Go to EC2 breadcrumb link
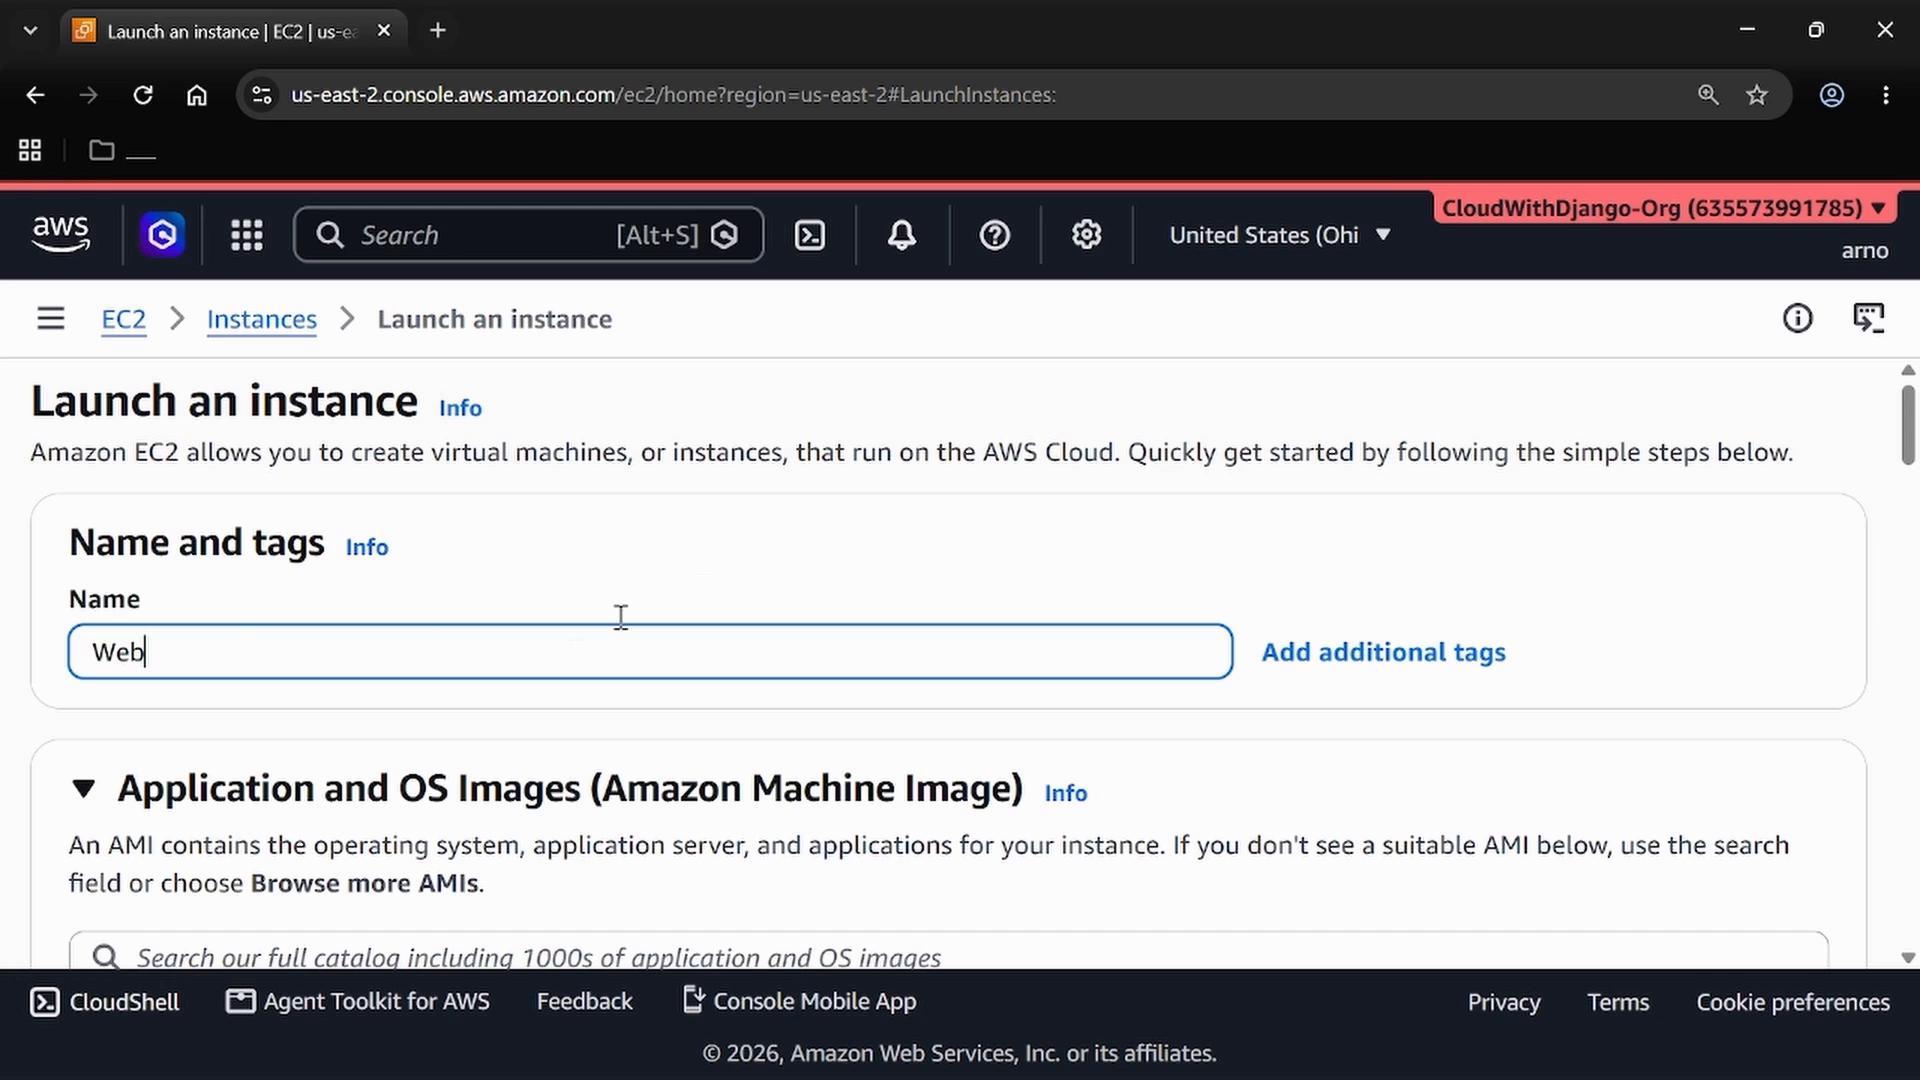Image resolution: width=1920 pixels, height=1080 pixels. tap(124, 319)
